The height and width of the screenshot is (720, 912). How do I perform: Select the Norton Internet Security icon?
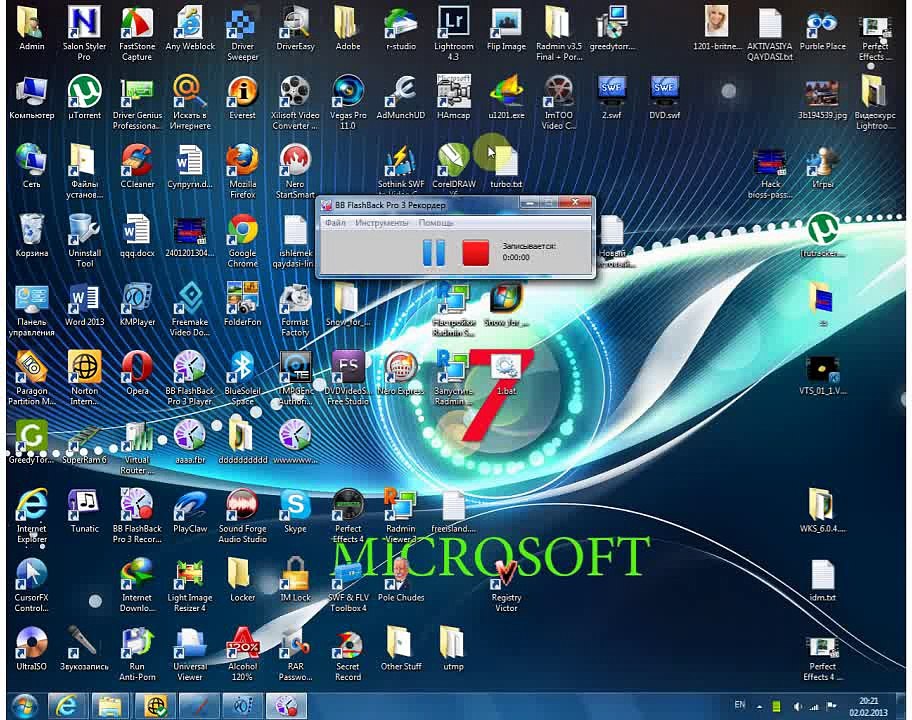[x=84, y=379]
